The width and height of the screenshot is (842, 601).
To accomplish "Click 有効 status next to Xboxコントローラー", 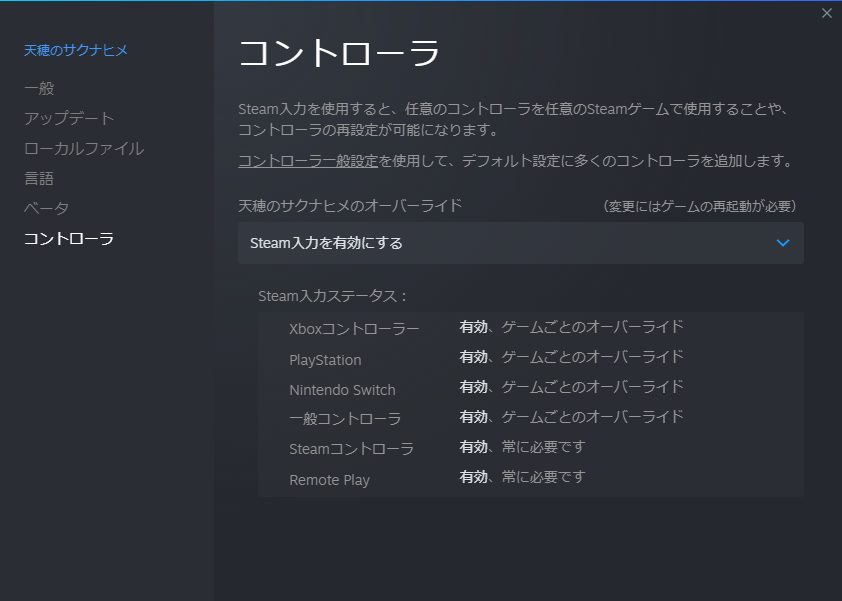I will pyautogui.click(x=474, y=327).
